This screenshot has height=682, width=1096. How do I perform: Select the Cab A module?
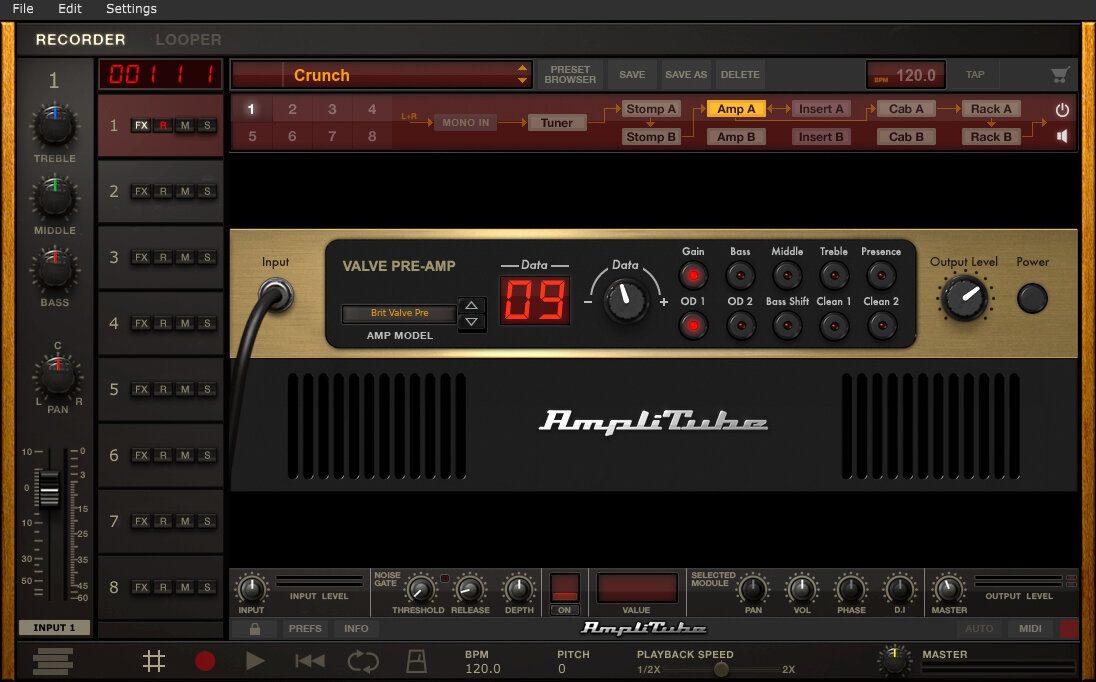906,109
